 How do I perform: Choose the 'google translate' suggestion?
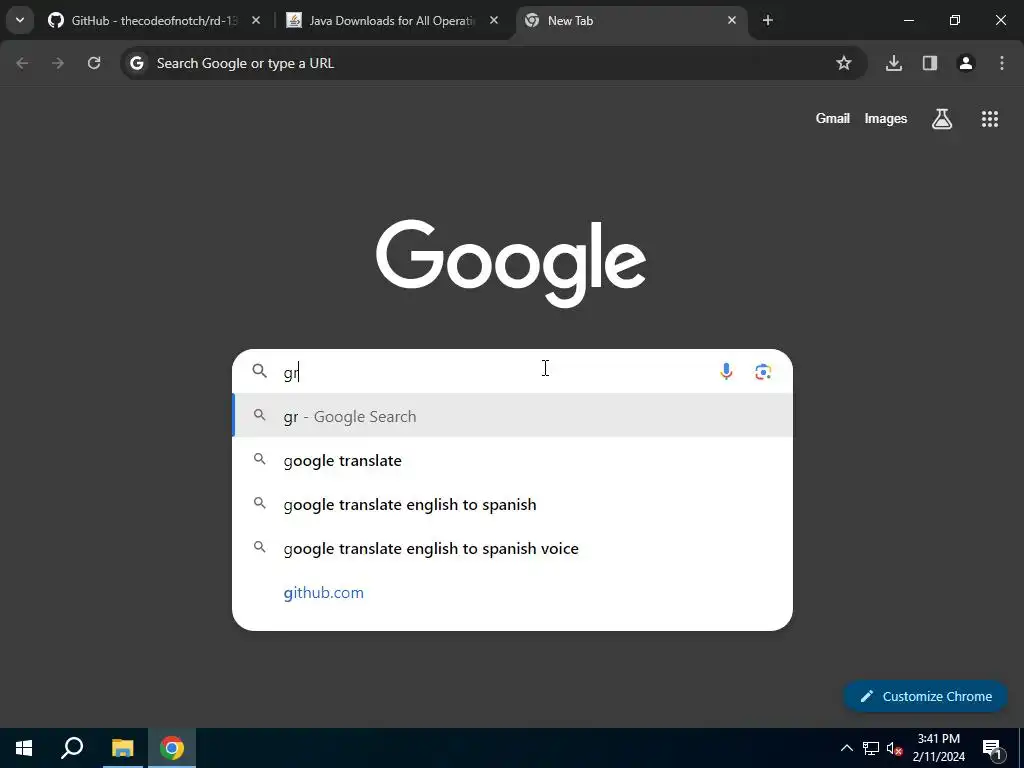click(x=513, y=460)
